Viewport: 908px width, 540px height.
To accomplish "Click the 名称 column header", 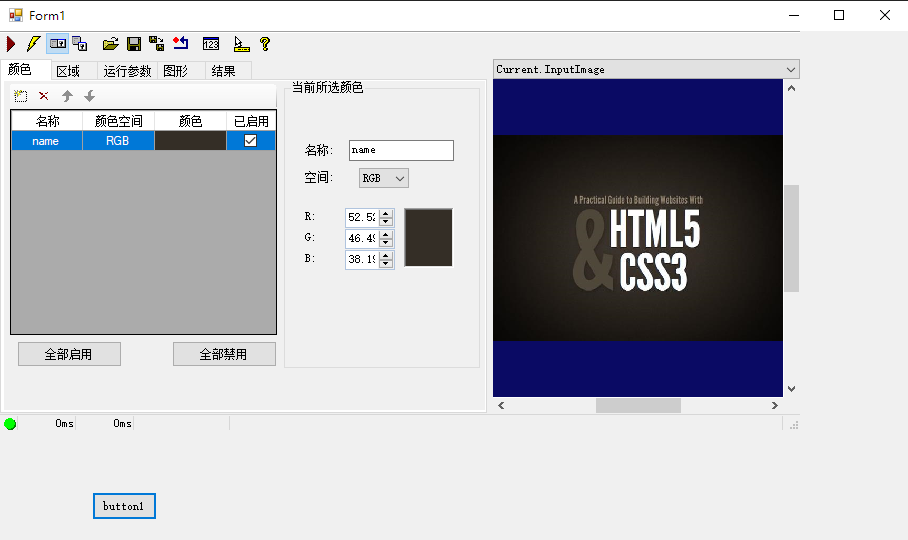I will point(47,121).
